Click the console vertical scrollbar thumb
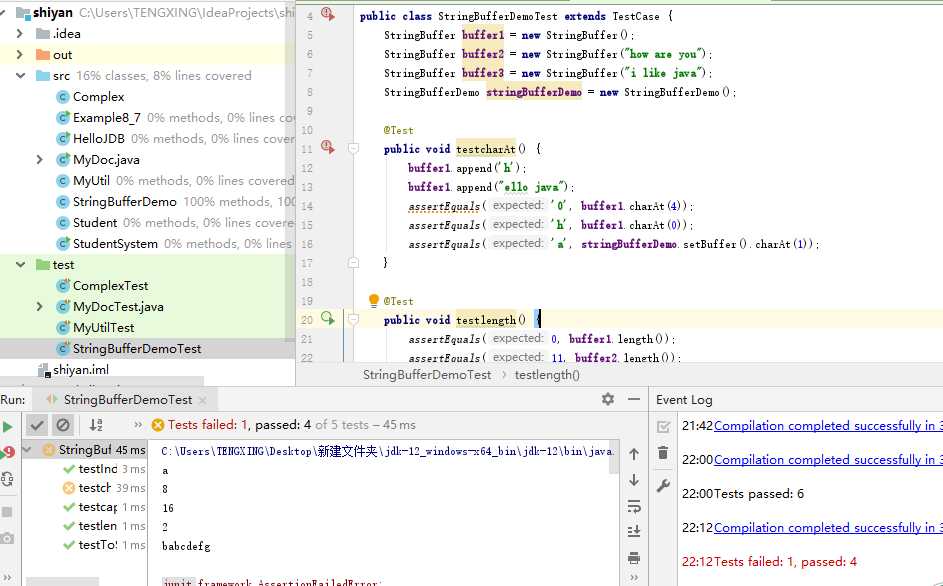 (x=614, y=458)
